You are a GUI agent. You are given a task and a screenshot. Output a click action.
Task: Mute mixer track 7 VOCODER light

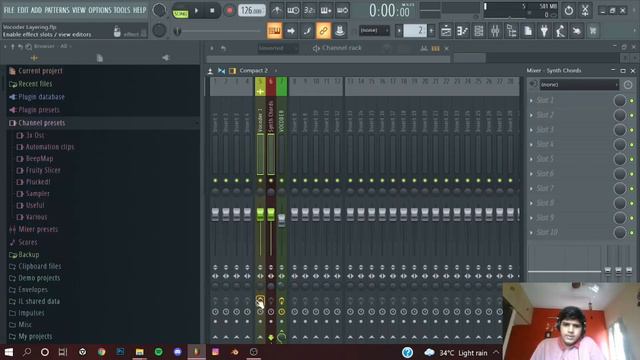(x=281, y=180)
